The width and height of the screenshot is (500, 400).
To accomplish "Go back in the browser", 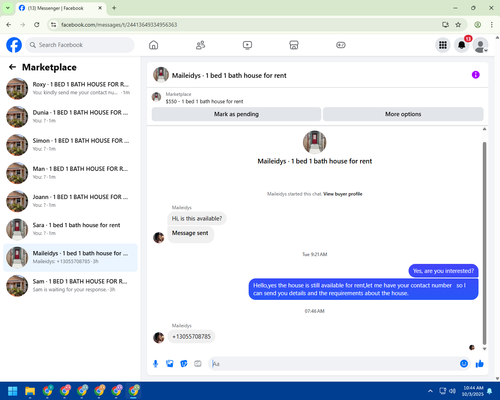I will point(9,25).
